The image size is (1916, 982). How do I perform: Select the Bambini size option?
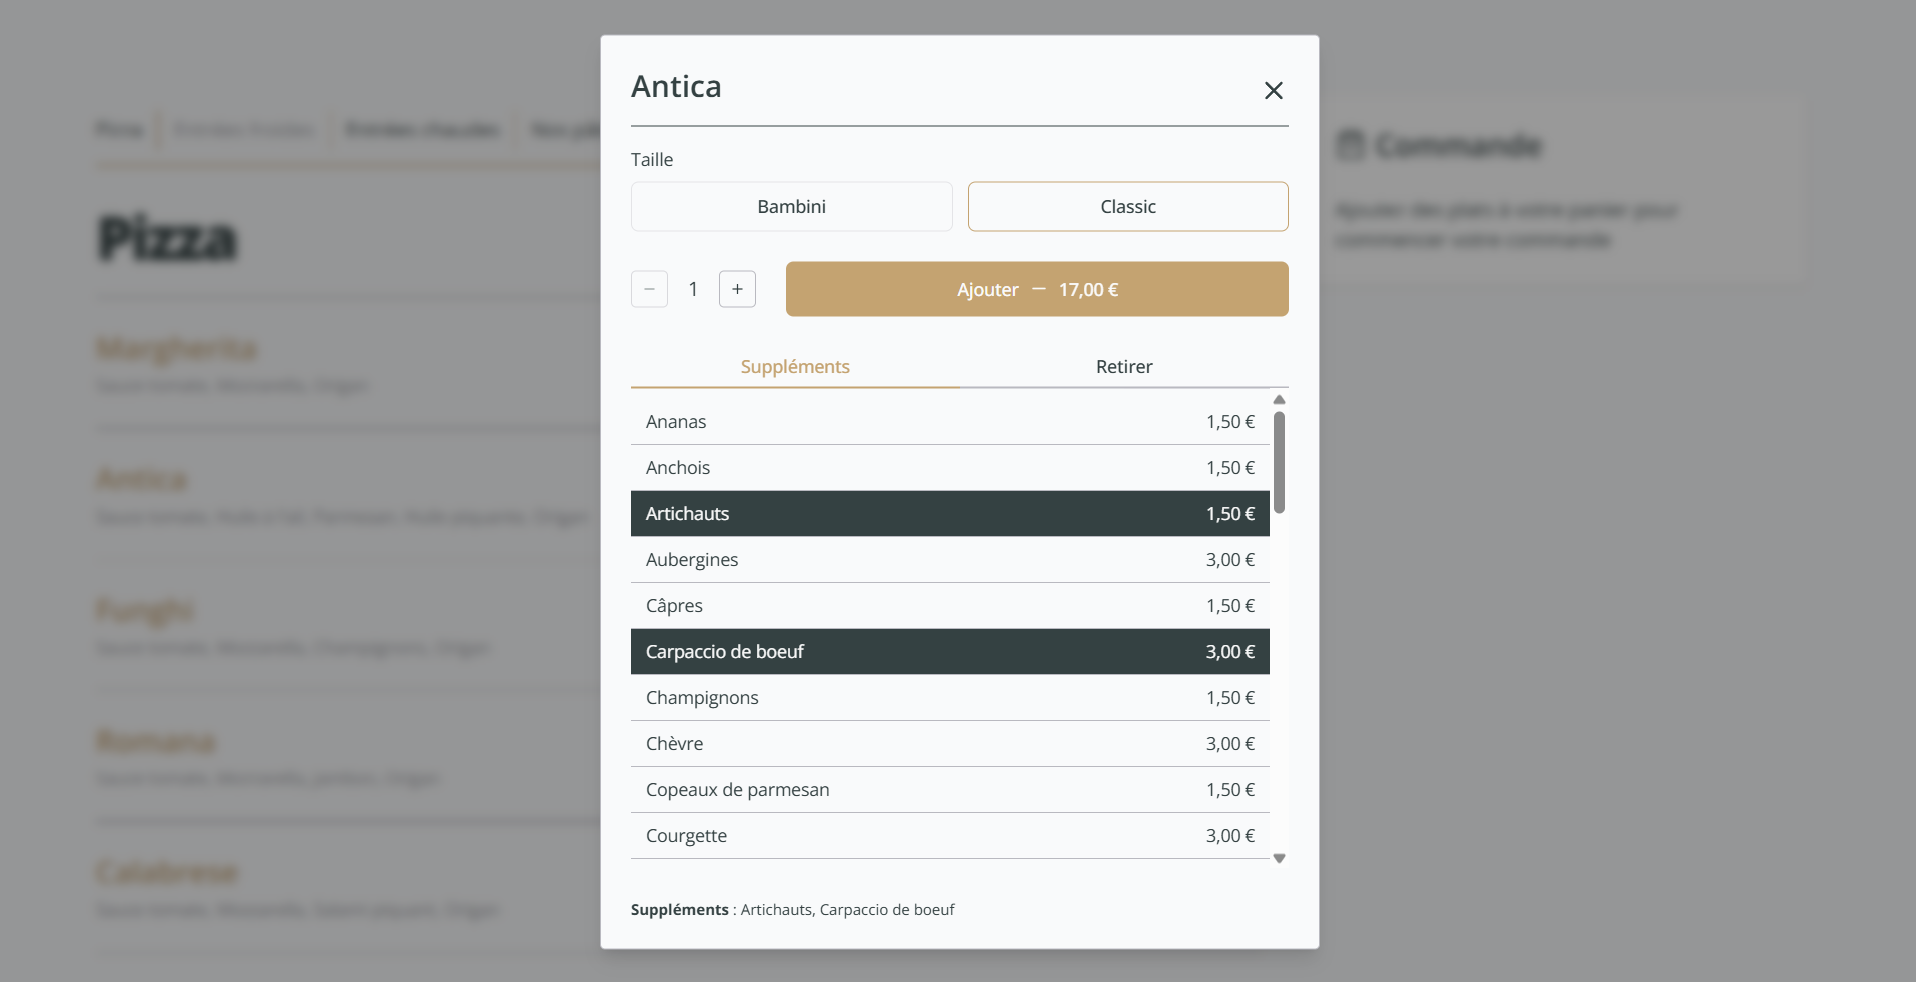click(791, 207)
